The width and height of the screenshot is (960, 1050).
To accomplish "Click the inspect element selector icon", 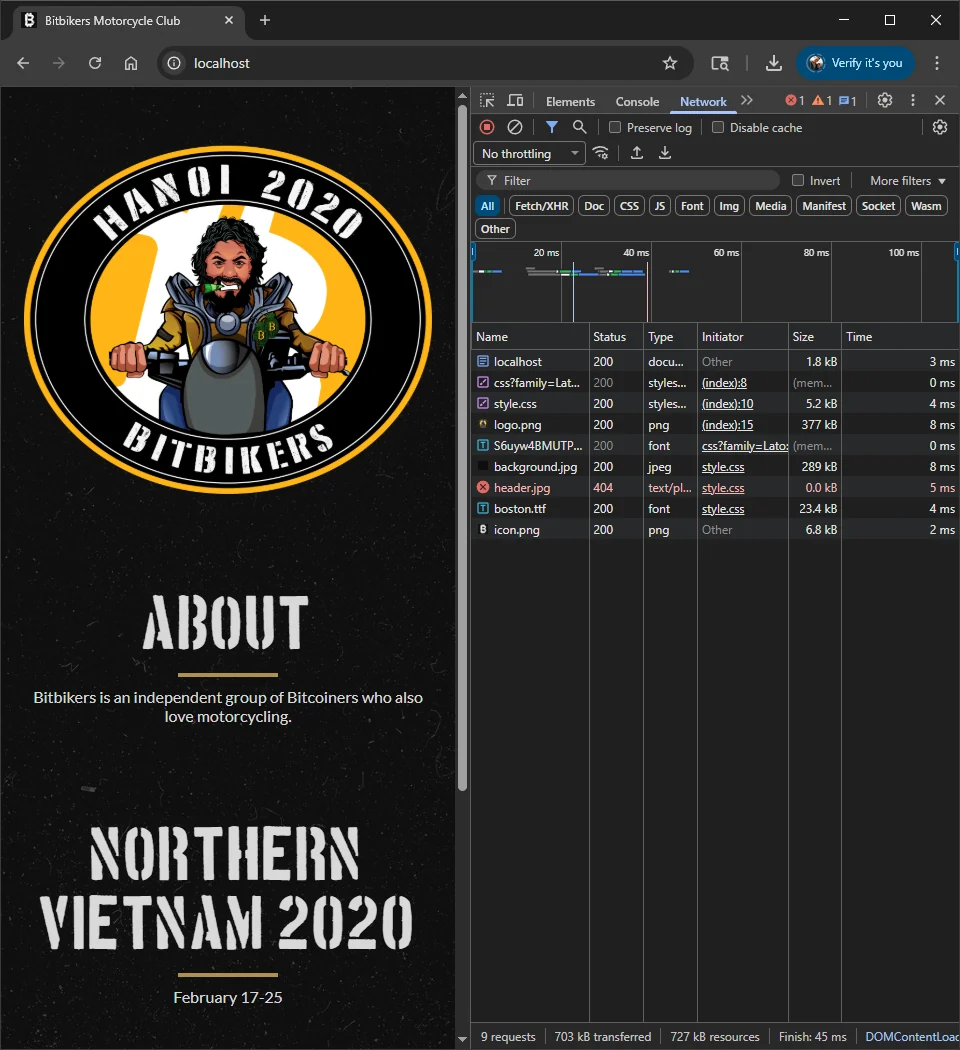I will (487, 101).
